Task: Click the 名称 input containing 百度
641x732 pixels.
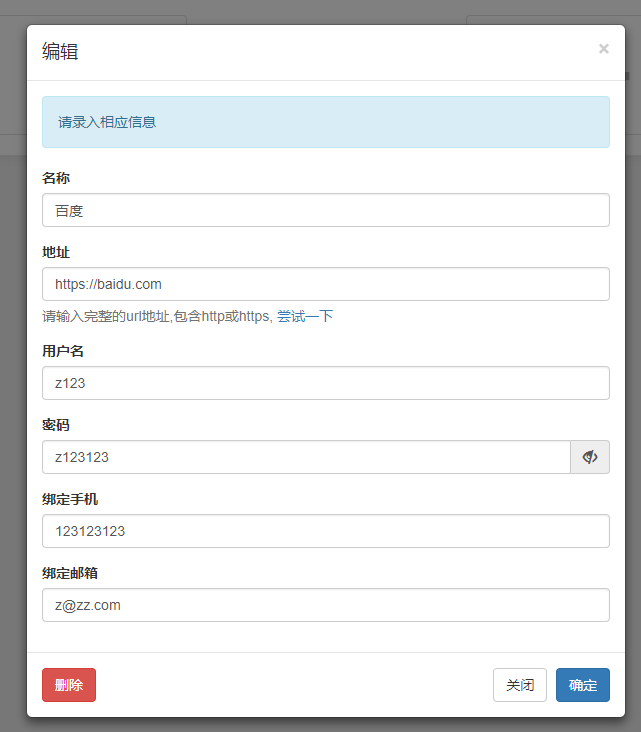Action: click(325, 210)
